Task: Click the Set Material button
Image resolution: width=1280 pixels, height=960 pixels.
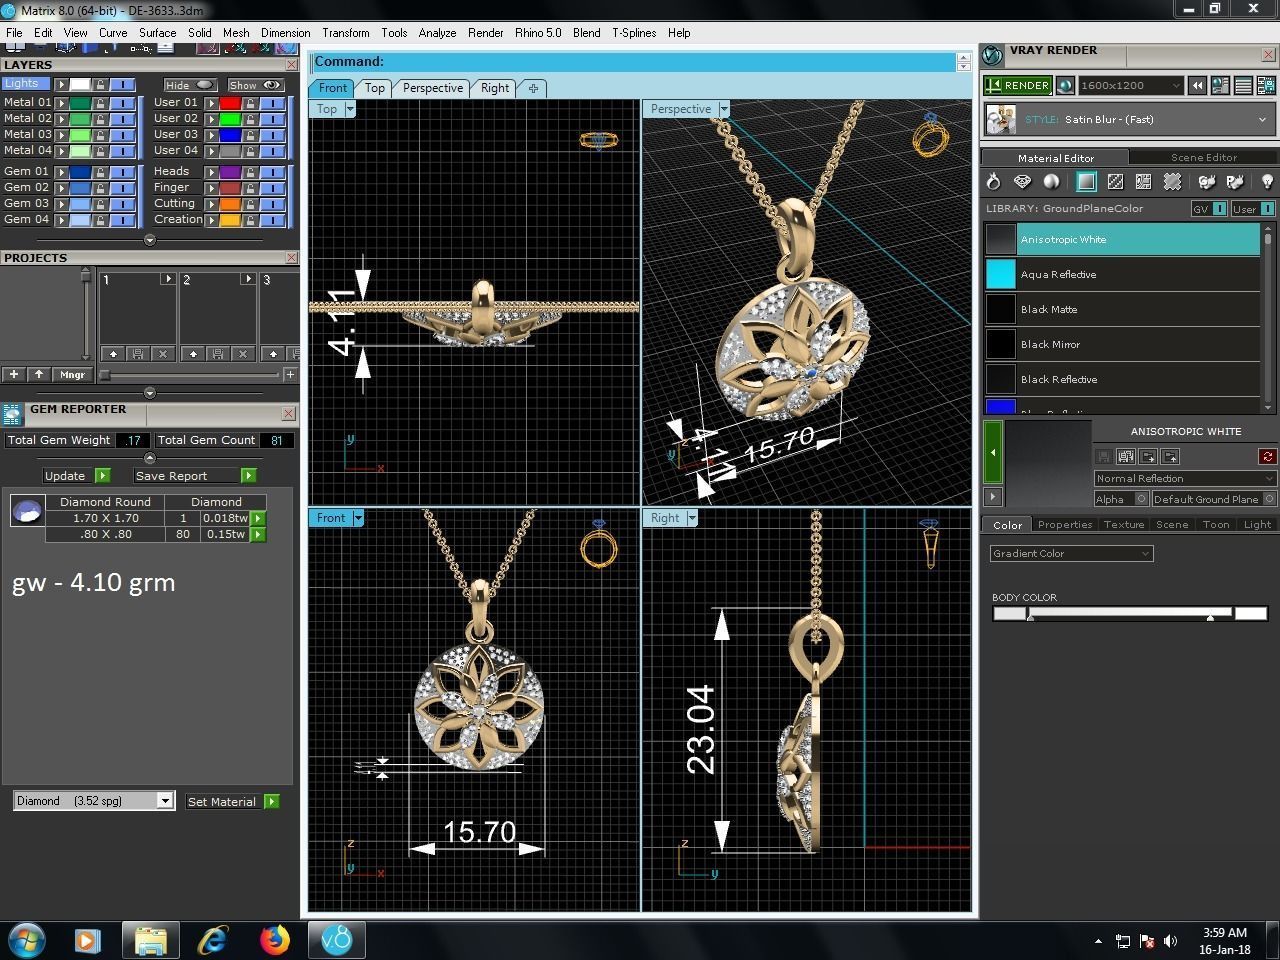Action: 232,801
